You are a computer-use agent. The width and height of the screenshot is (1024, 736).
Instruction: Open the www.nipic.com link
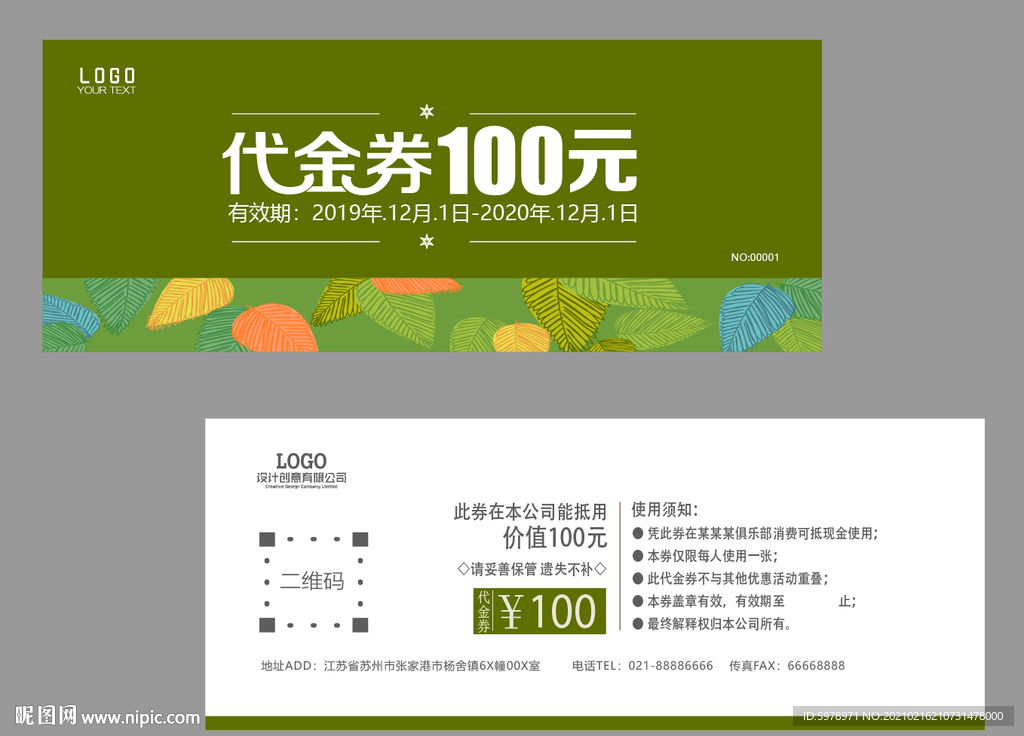[141, 717]
